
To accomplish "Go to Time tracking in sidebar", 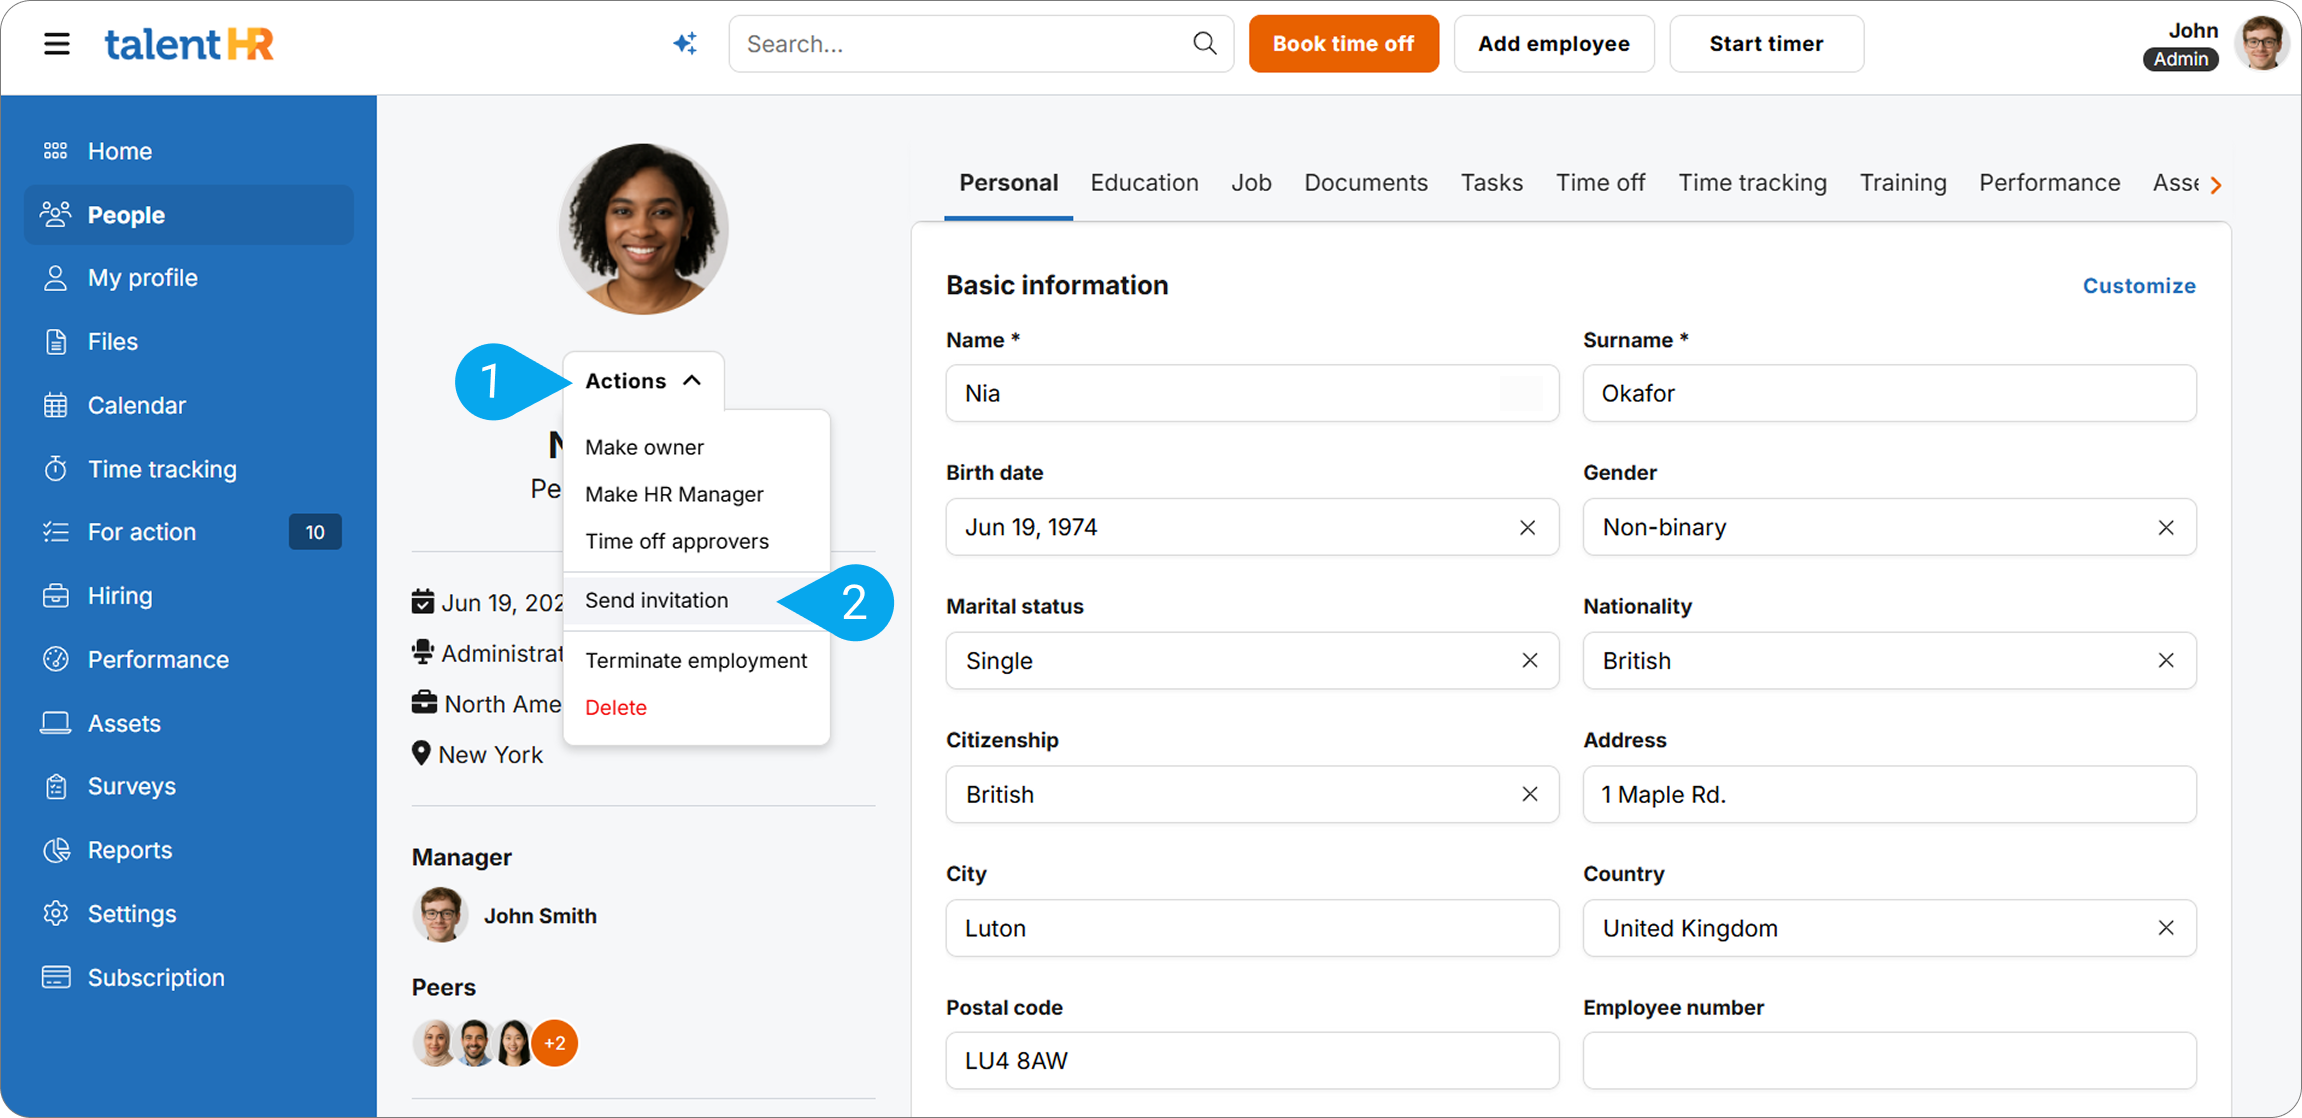I will (x=161, y=469).
